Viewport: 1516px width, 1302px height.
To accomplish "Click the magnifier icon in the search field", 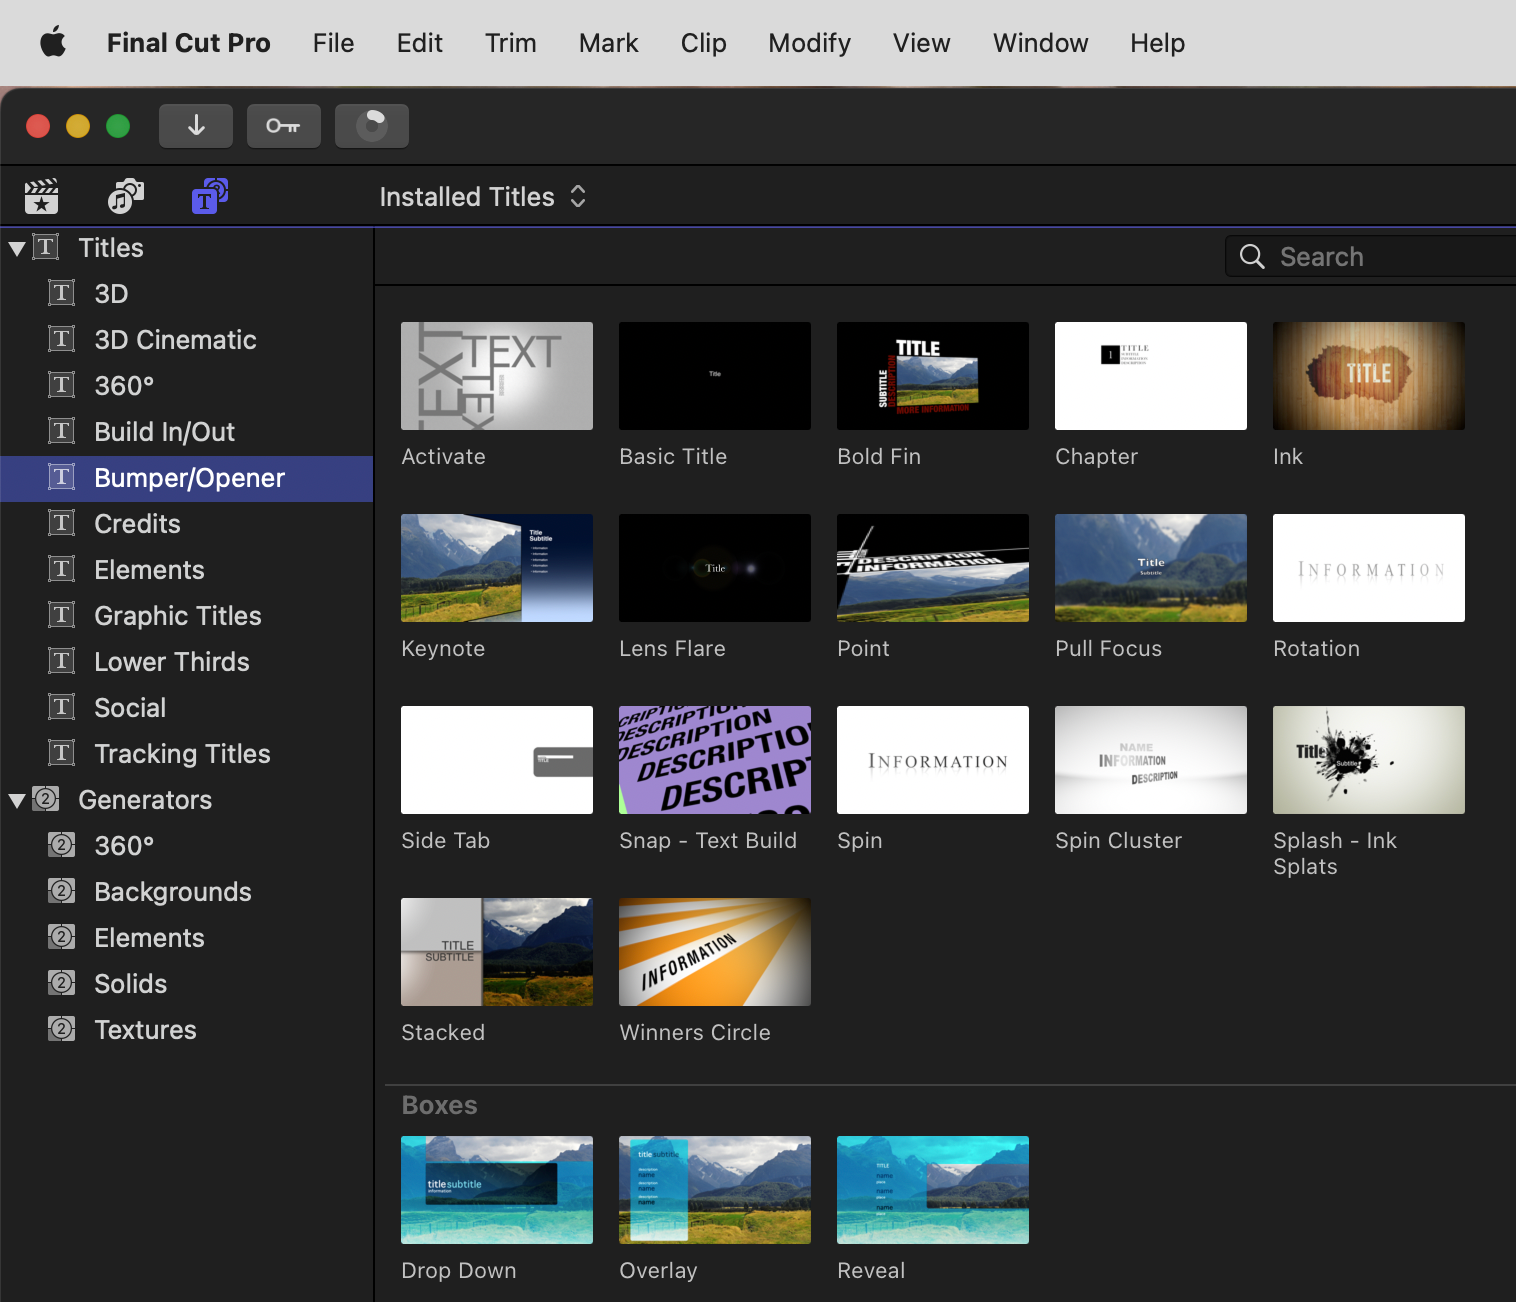I will point(1252,257).
